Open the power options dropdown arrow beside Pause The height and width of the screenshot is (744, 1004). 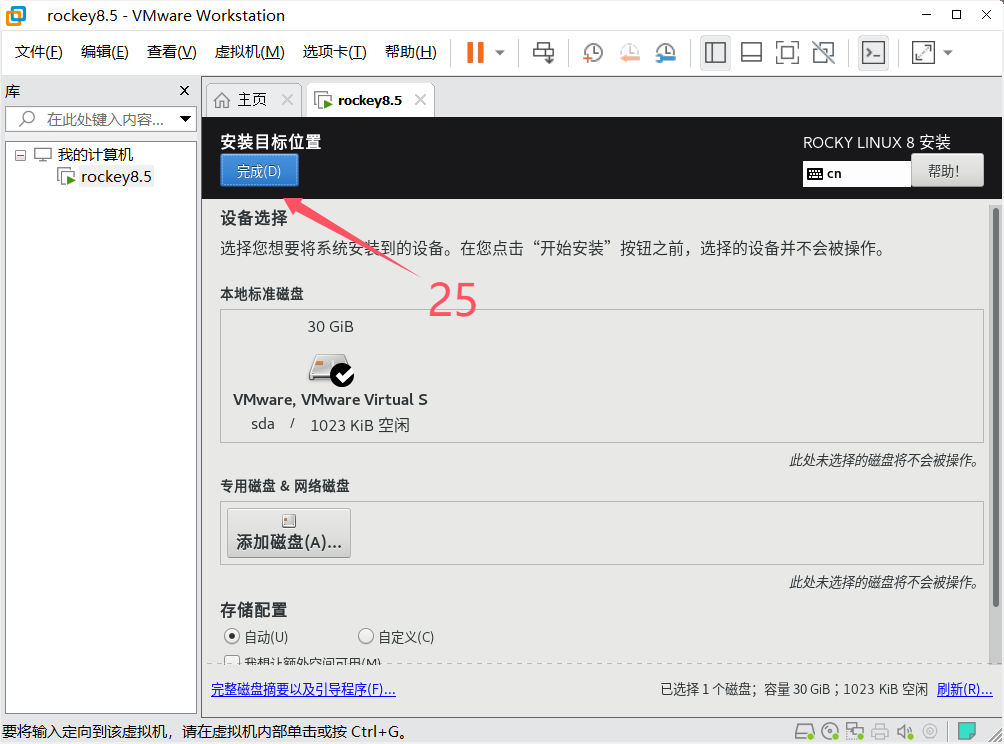click(500, 52)
